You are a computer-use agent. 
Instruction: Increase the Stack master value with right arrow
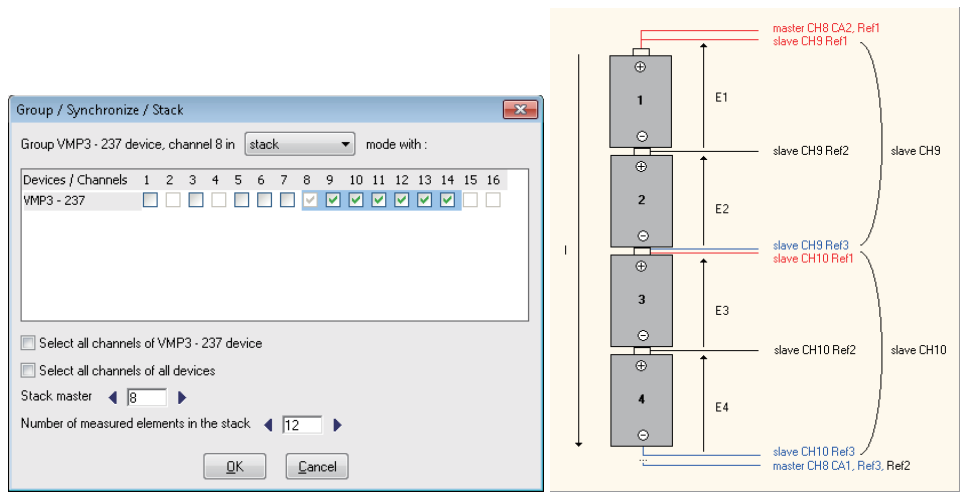pos(180,398)
